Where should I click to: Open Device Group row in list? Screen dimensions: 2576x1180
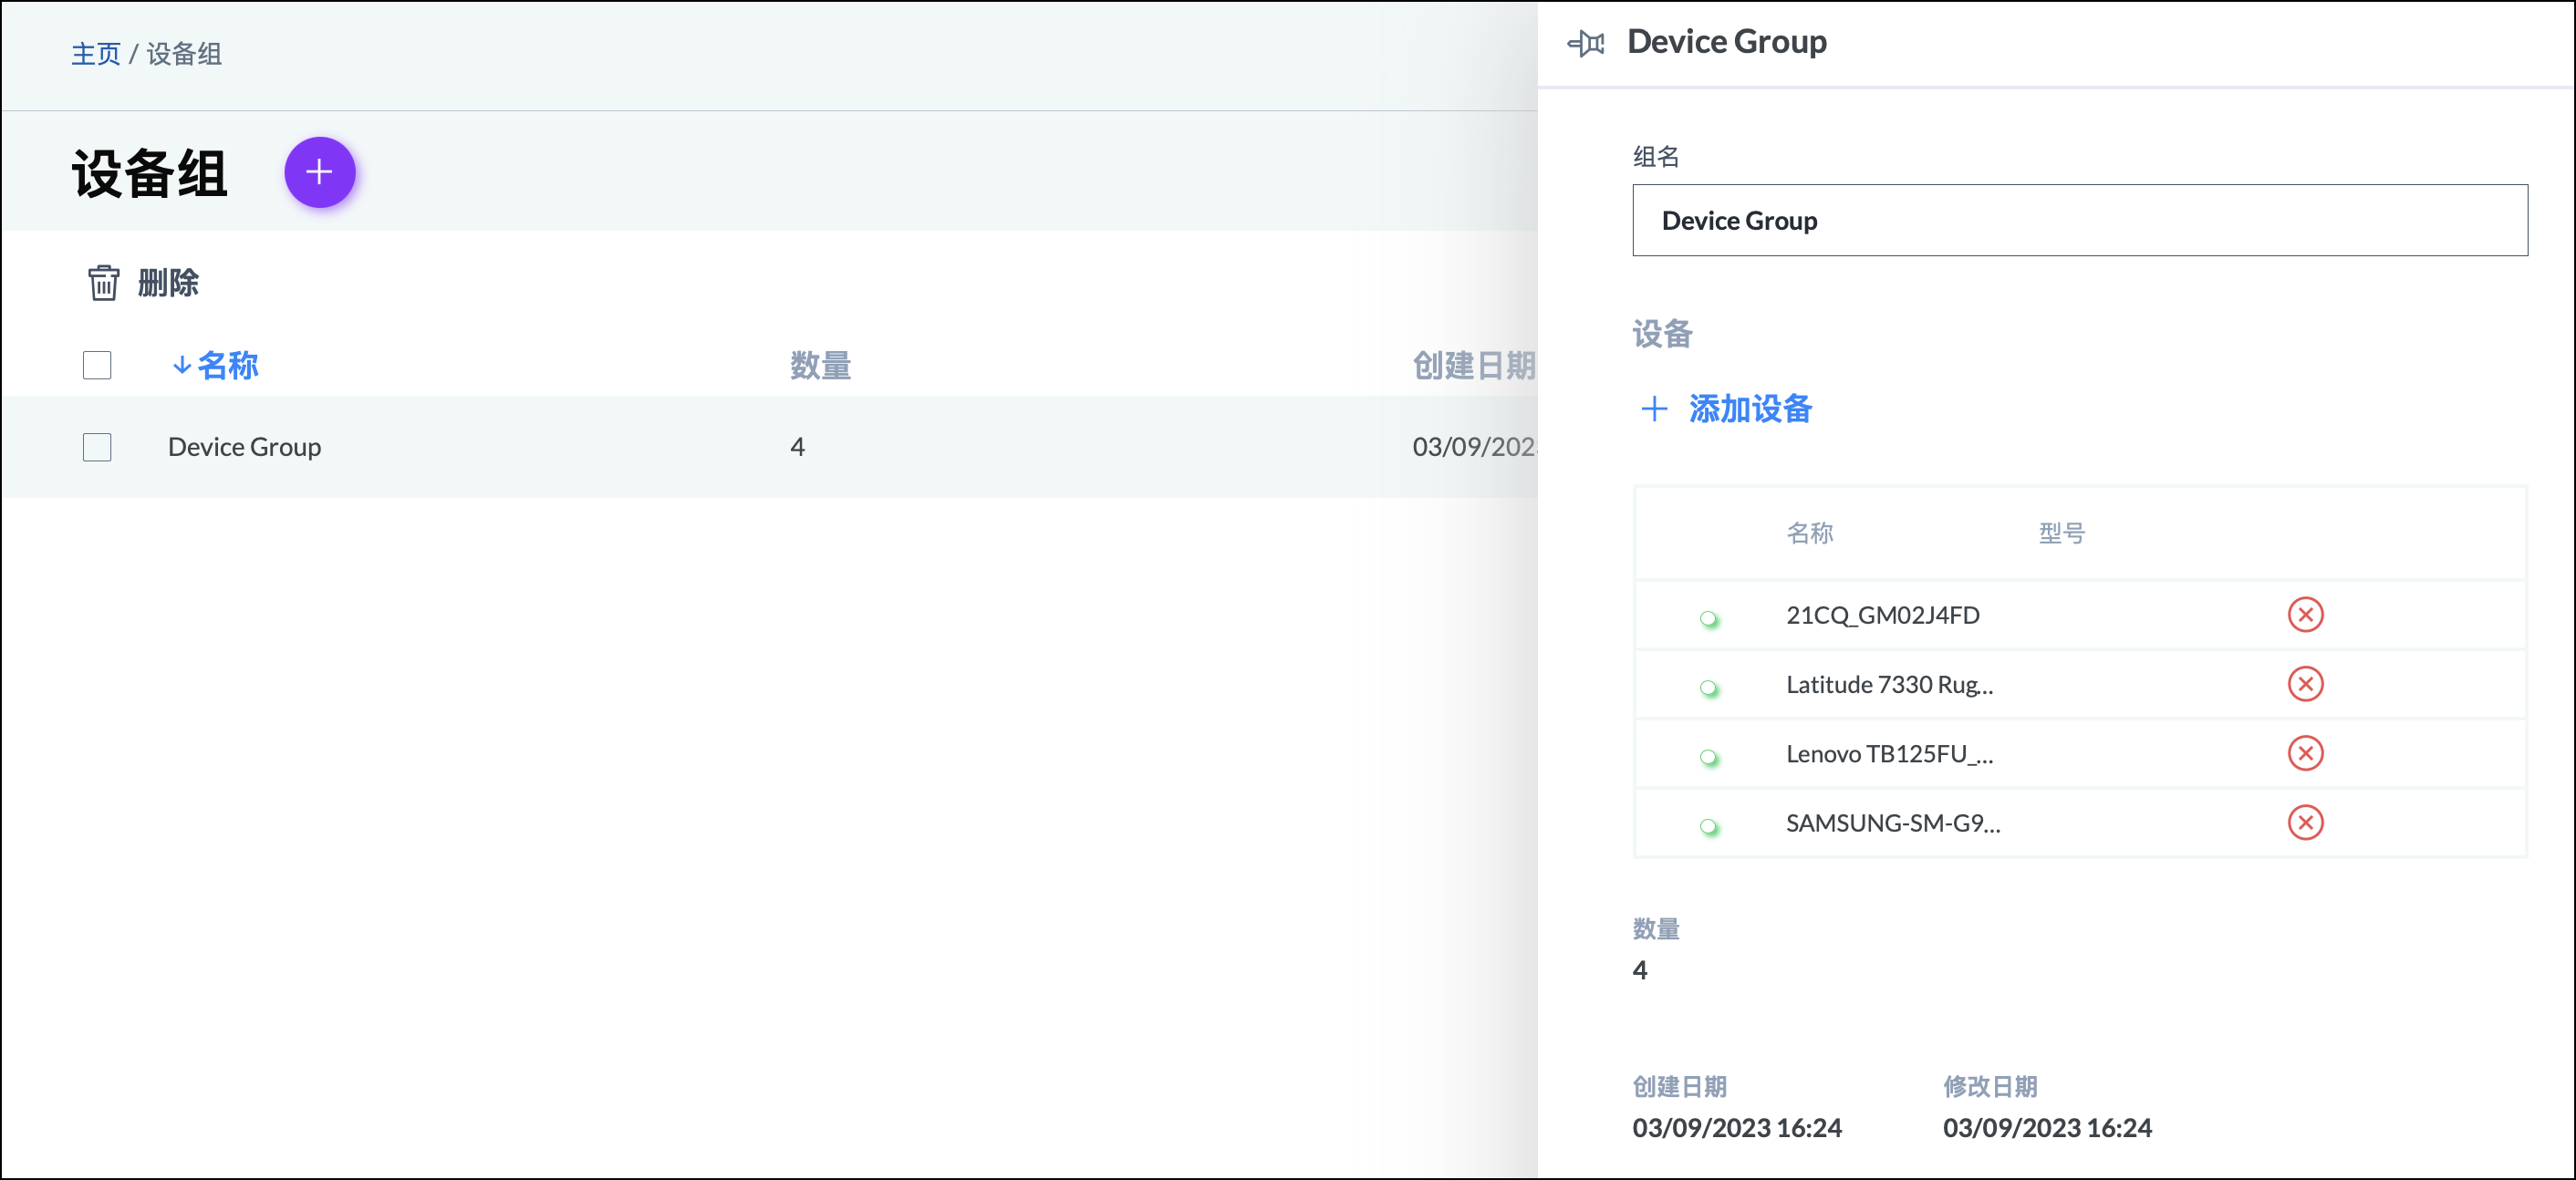[244, 447]
